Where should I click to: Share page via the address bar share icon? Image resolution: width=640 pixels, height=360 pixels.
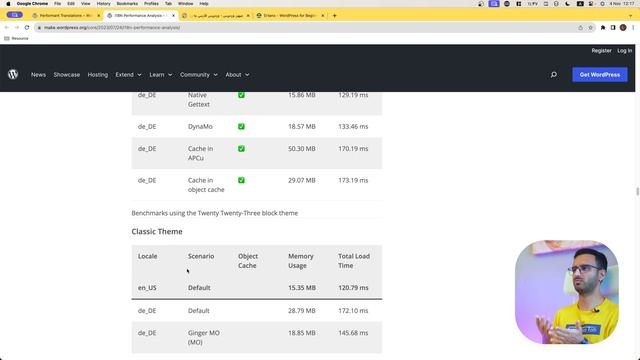coord(580,28)
